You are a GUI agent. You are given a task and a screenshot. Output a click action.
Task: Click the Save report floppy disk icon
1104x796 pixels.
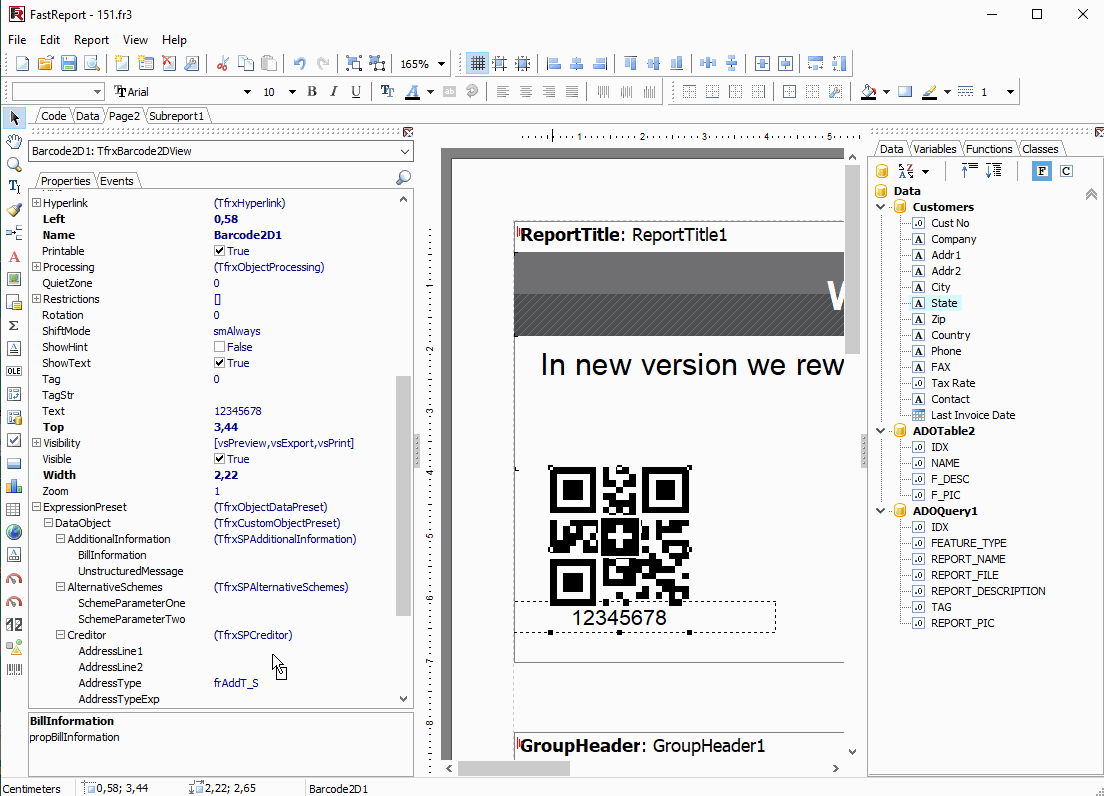point(68,63)
